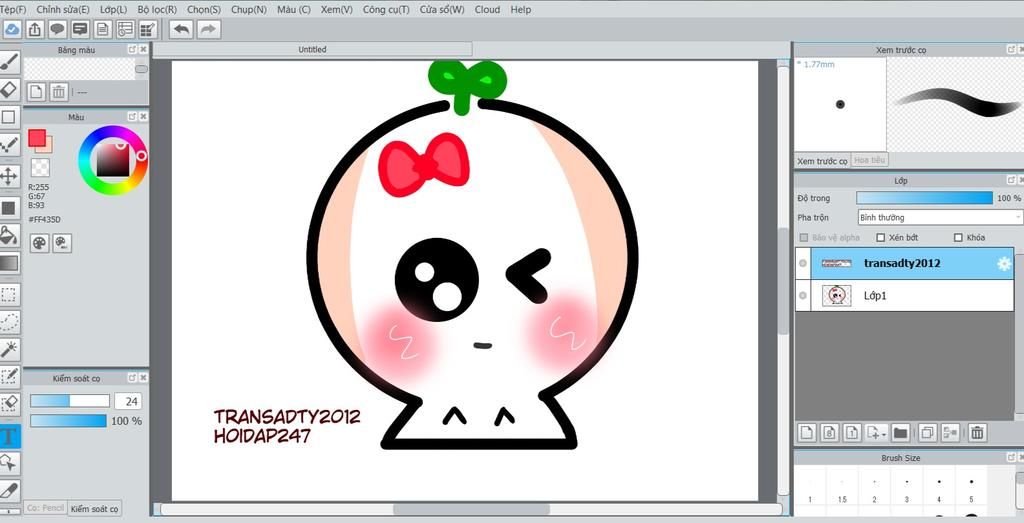
Task: Select the Lớp1 layer thumbnail
Action: [837, 296]
